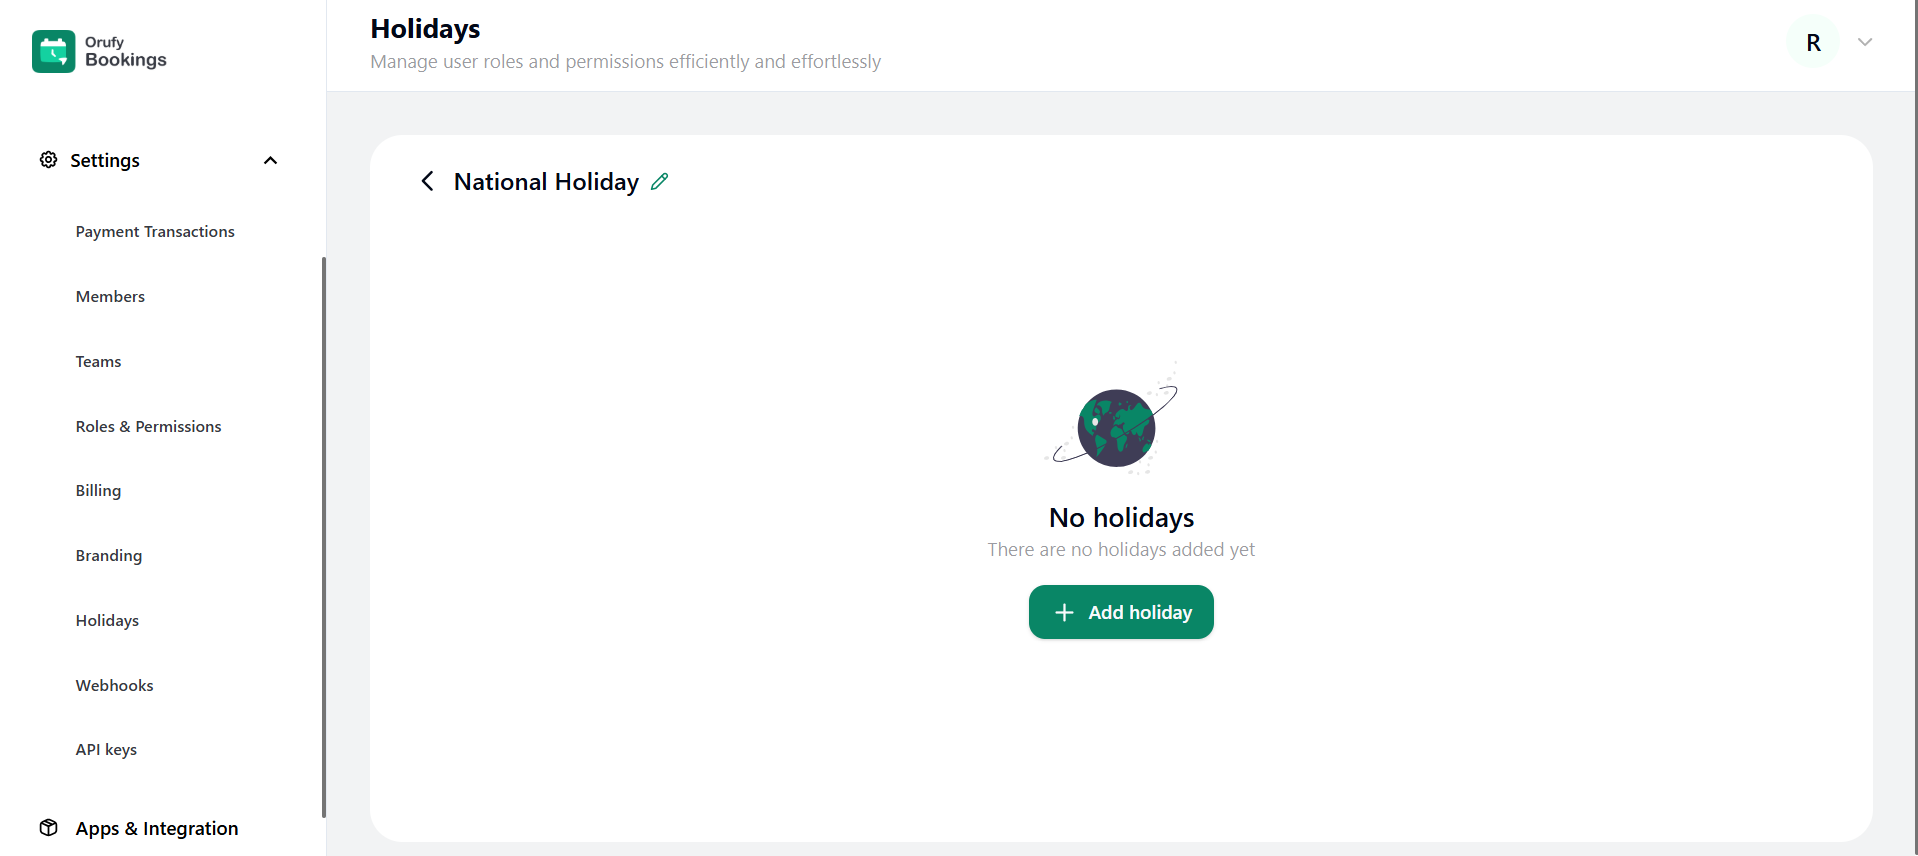Click the Settings gear icon
The image size is (1918, 856).
tap(48, 160)
